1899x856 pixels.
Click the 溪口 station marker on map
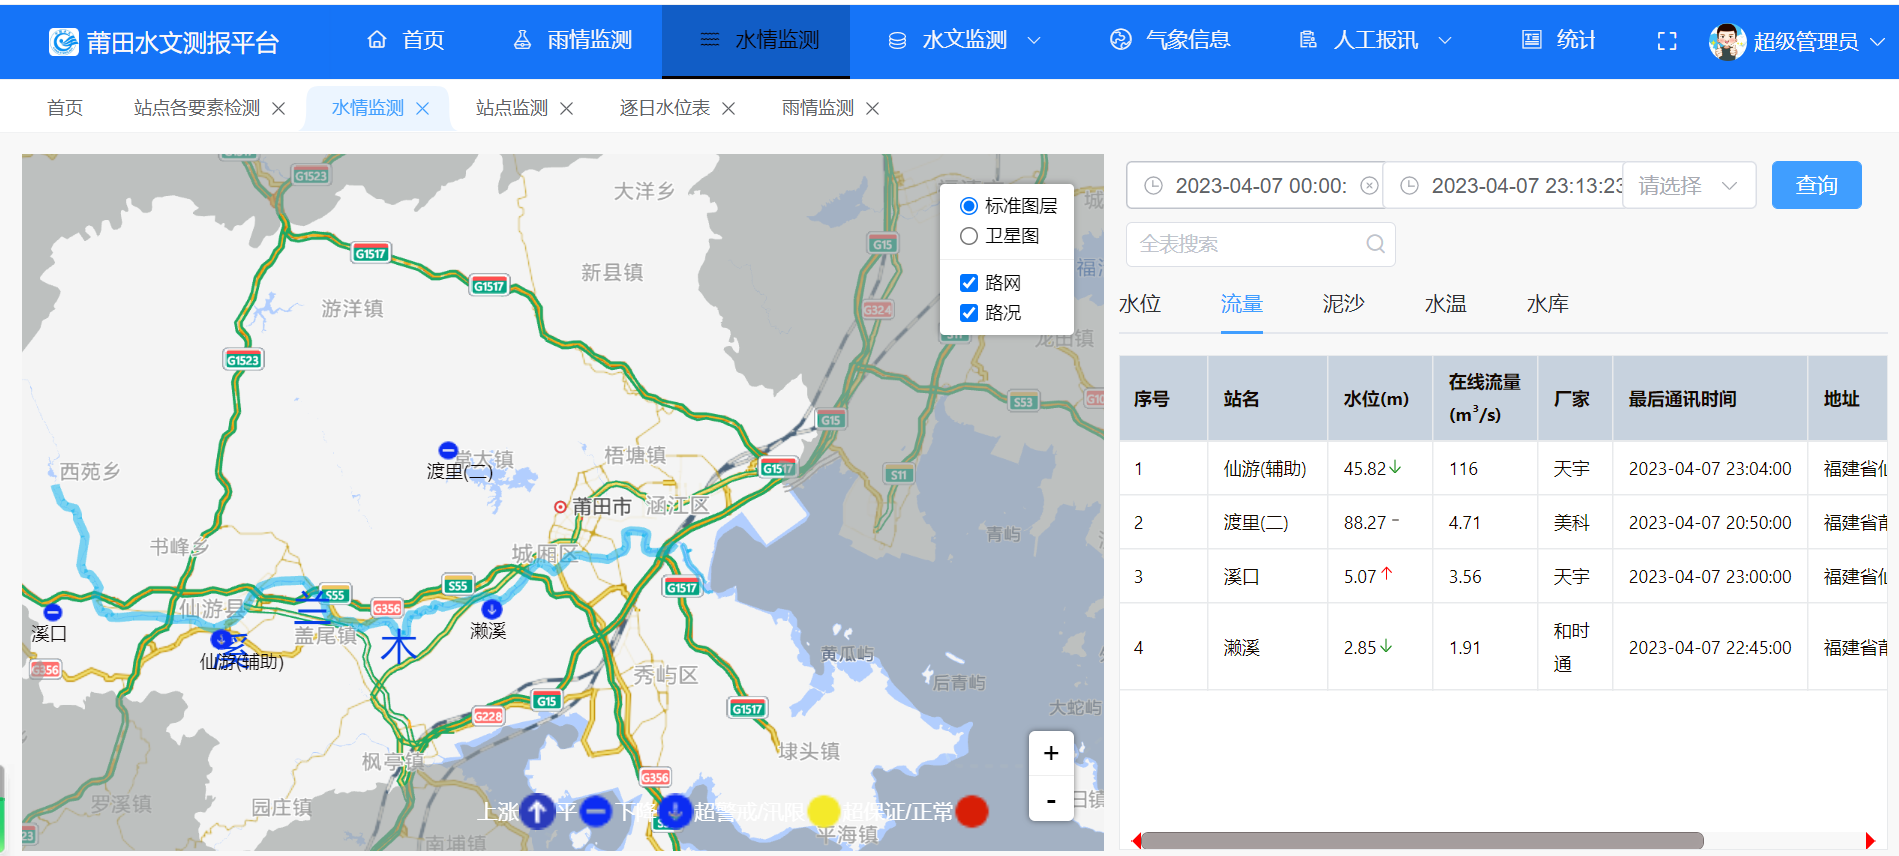52,612
